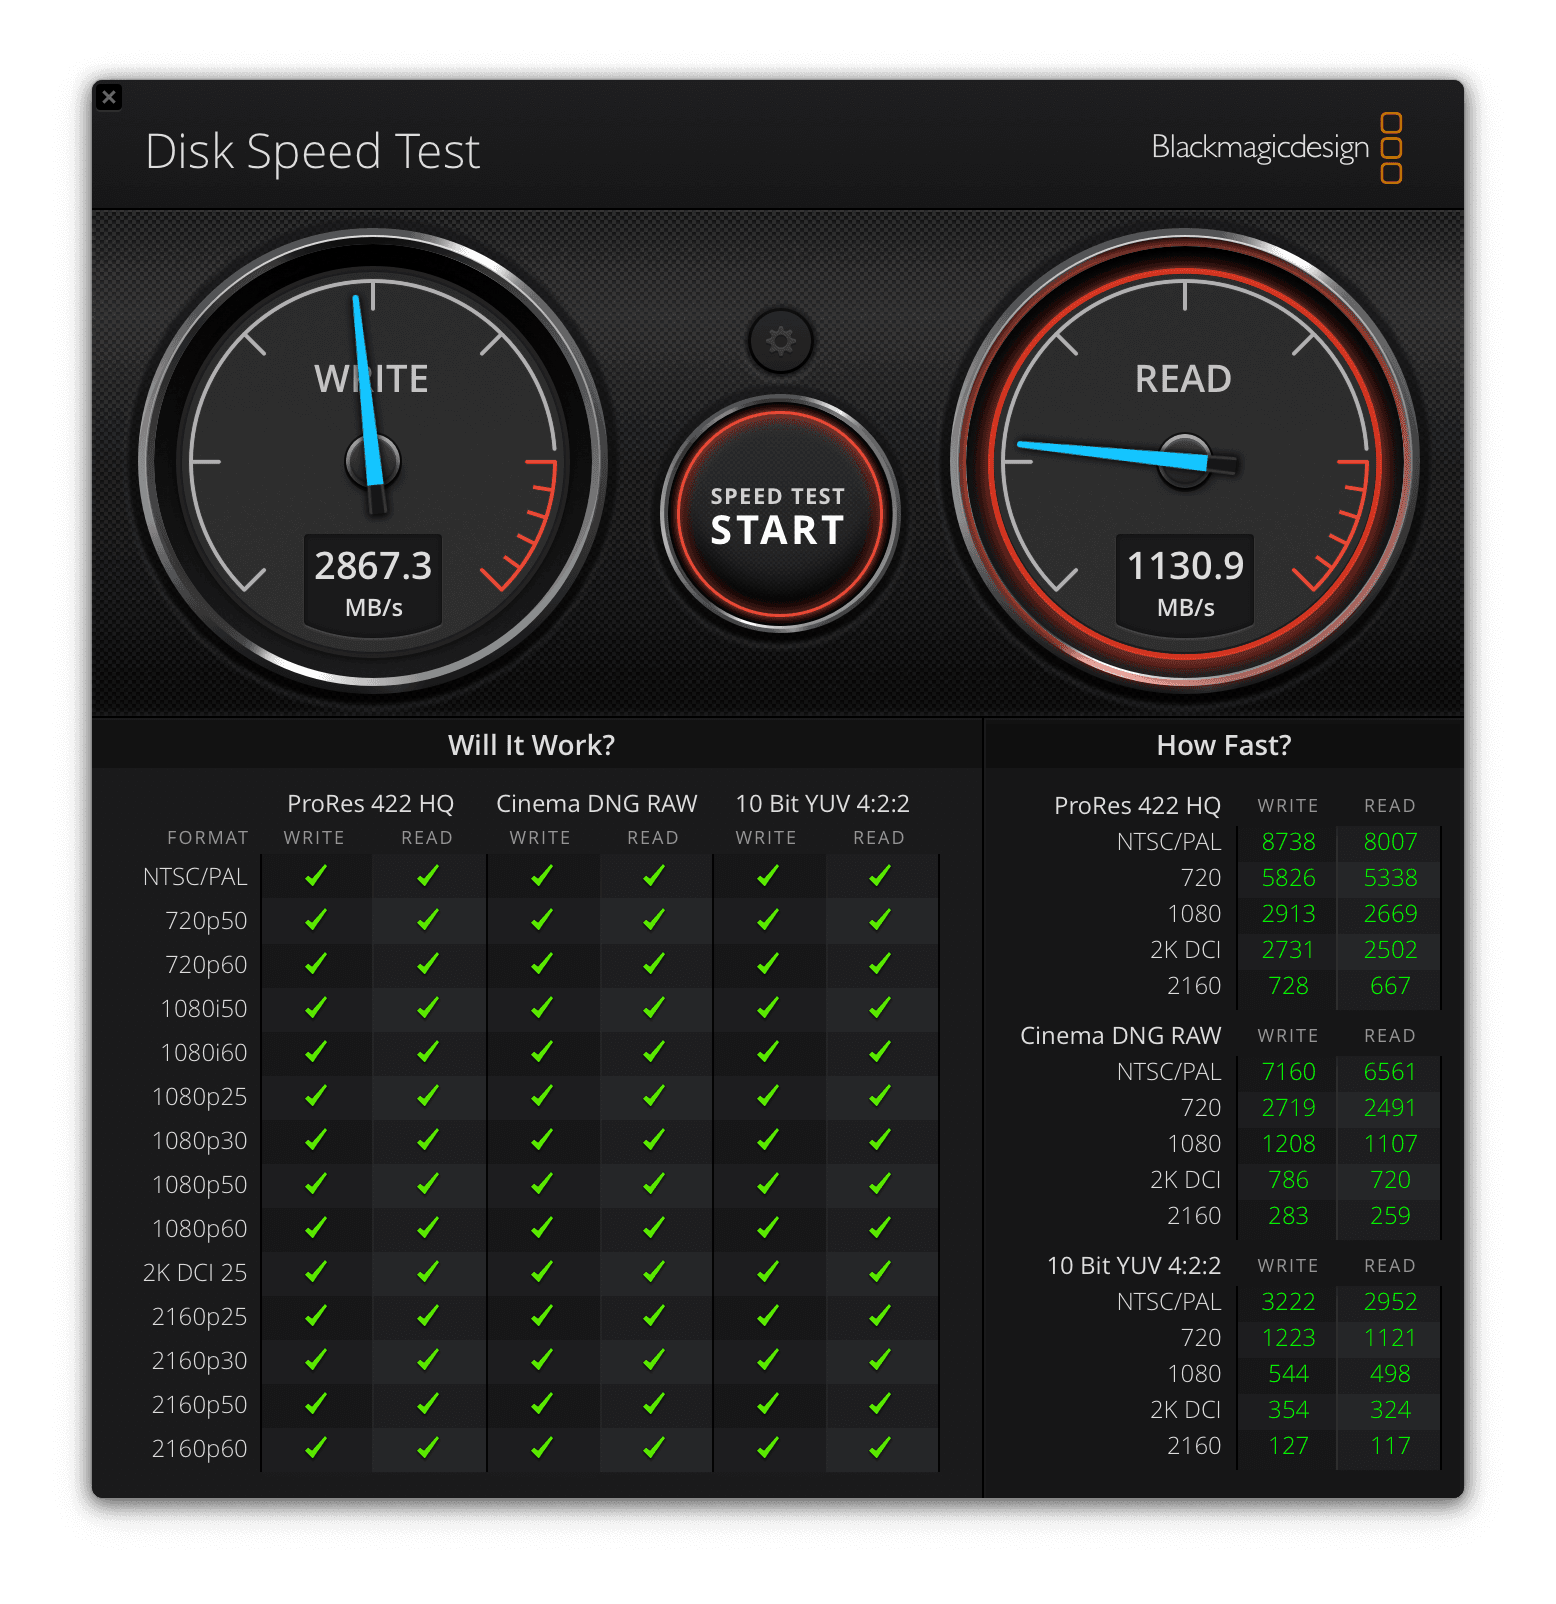The image size is (1556, 1604).
Task: Click 2K DCI 25 Cinema DNG read checkmark
Action: point(653,1272)
